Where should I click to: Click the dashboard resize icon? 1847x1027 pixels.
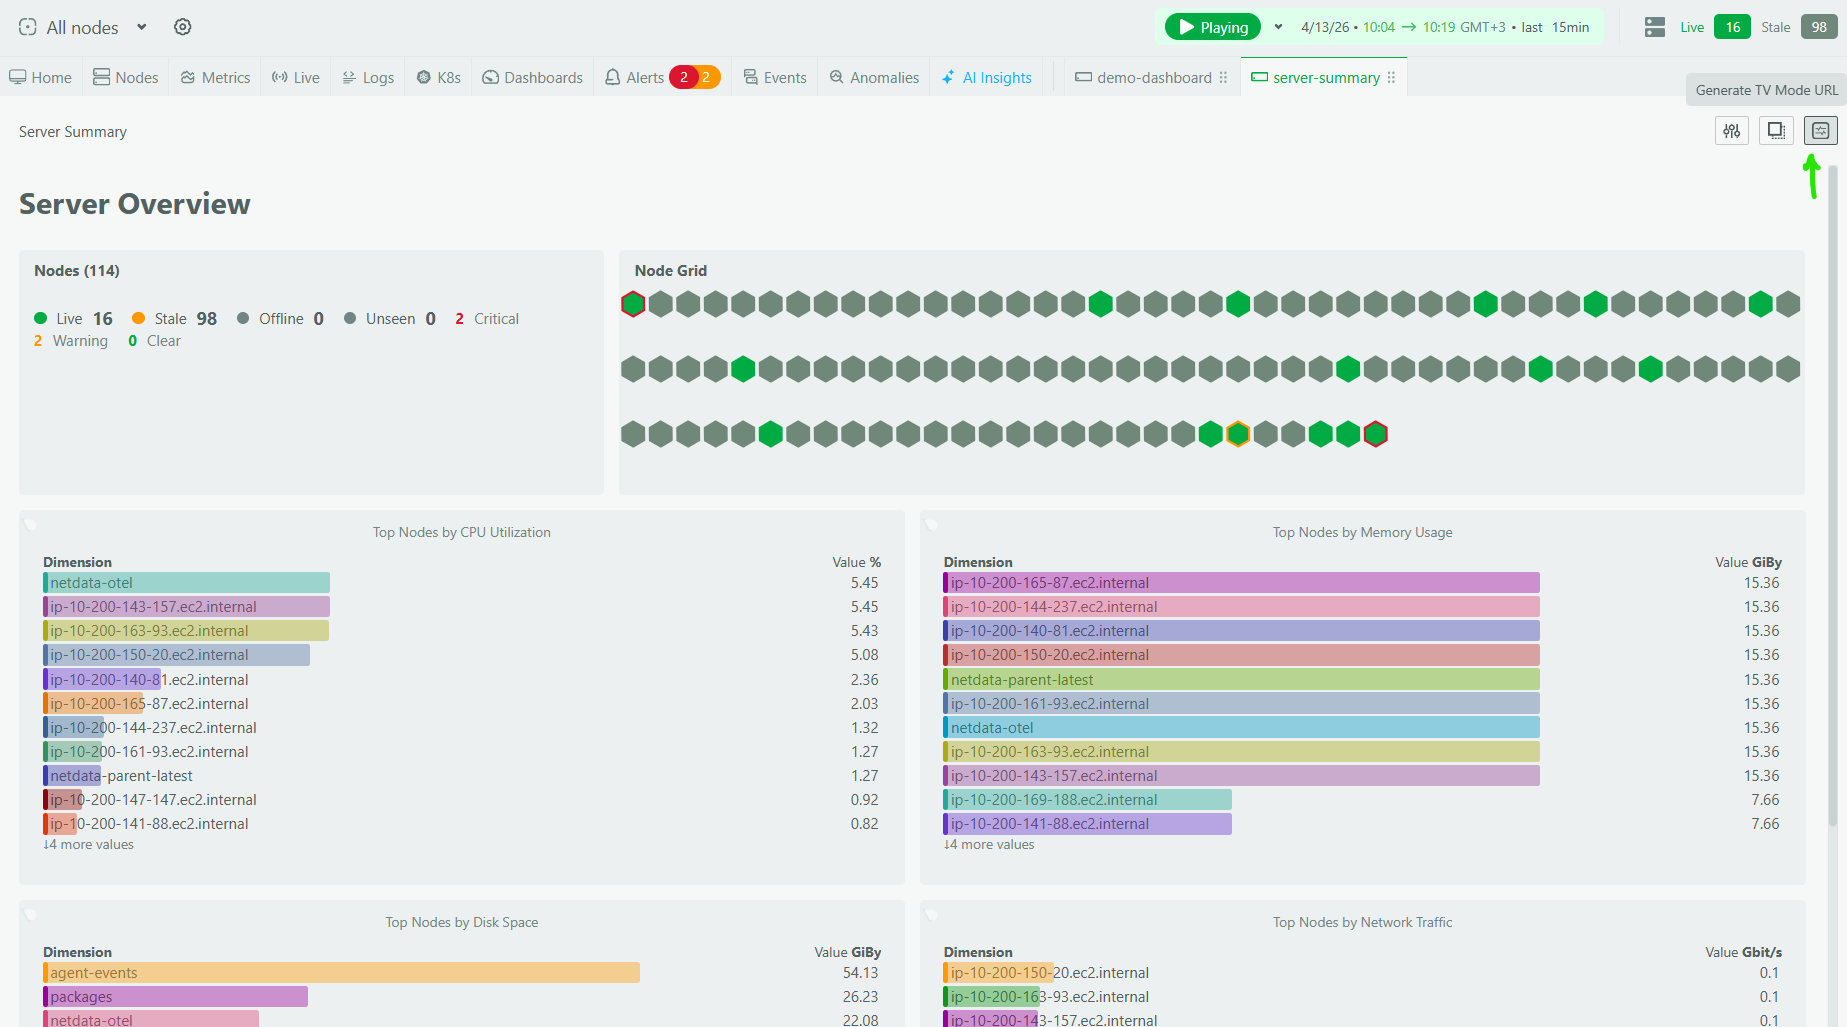click(x=1776, y=130)
